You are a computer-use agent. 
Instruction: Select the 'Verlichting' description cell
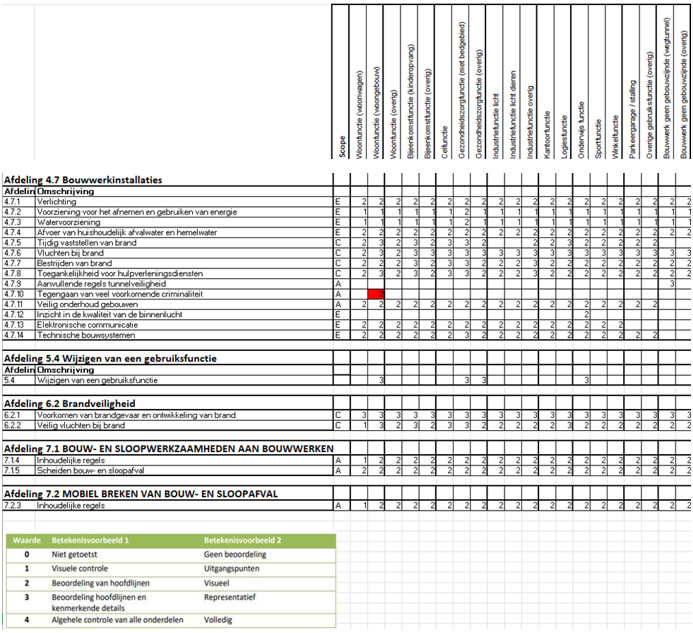[x=60, y=202]
